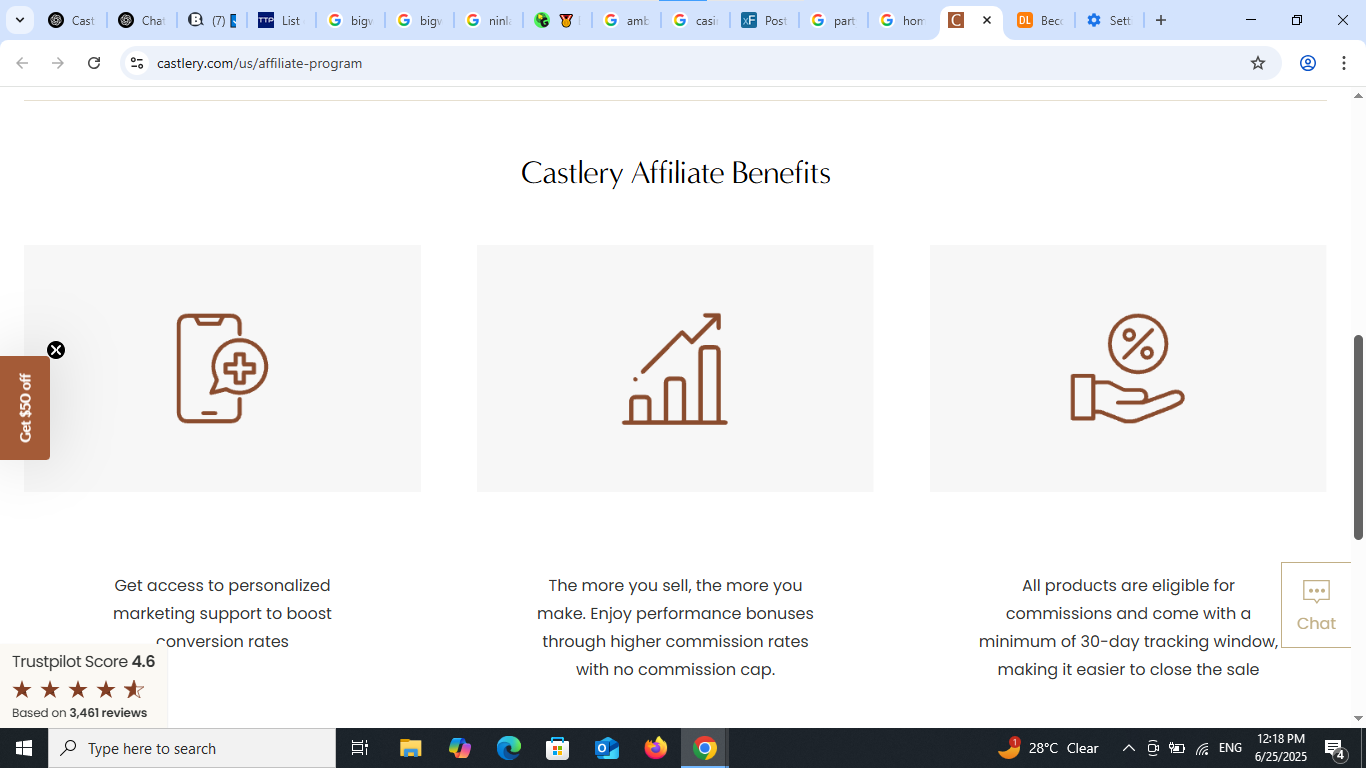Switch to the (7) notifications tab

[x=211, y=20]
